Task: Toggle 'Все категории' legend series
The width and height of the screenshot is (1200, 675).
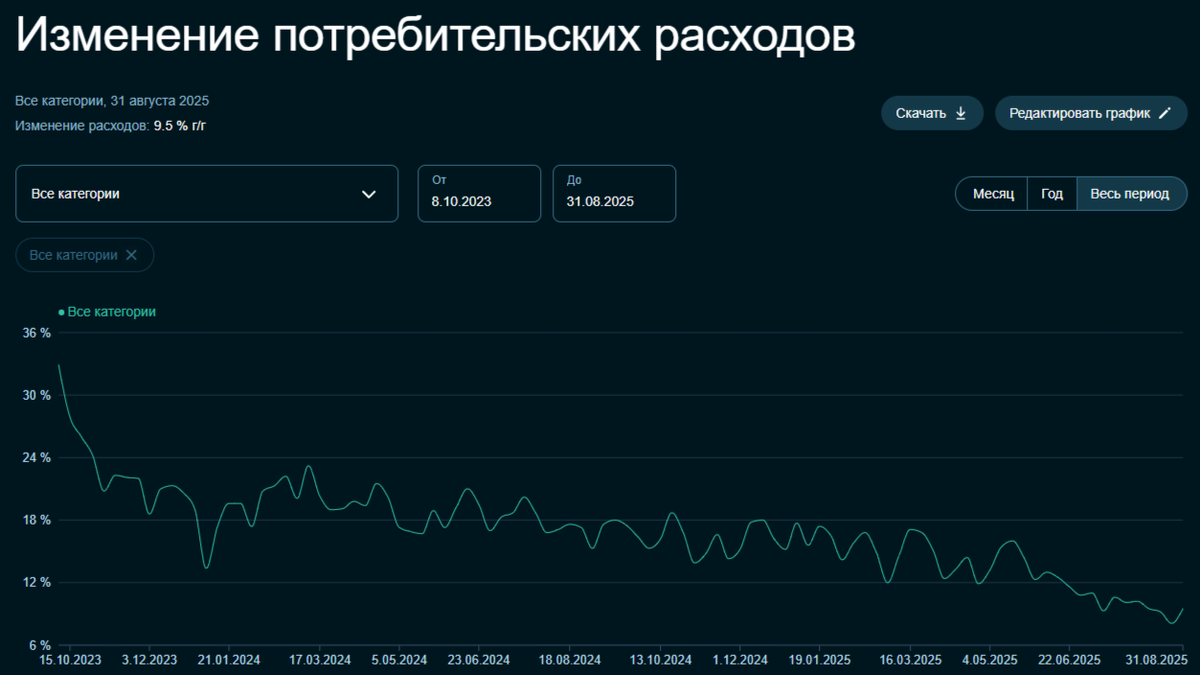Action: [x=107, y=312]
